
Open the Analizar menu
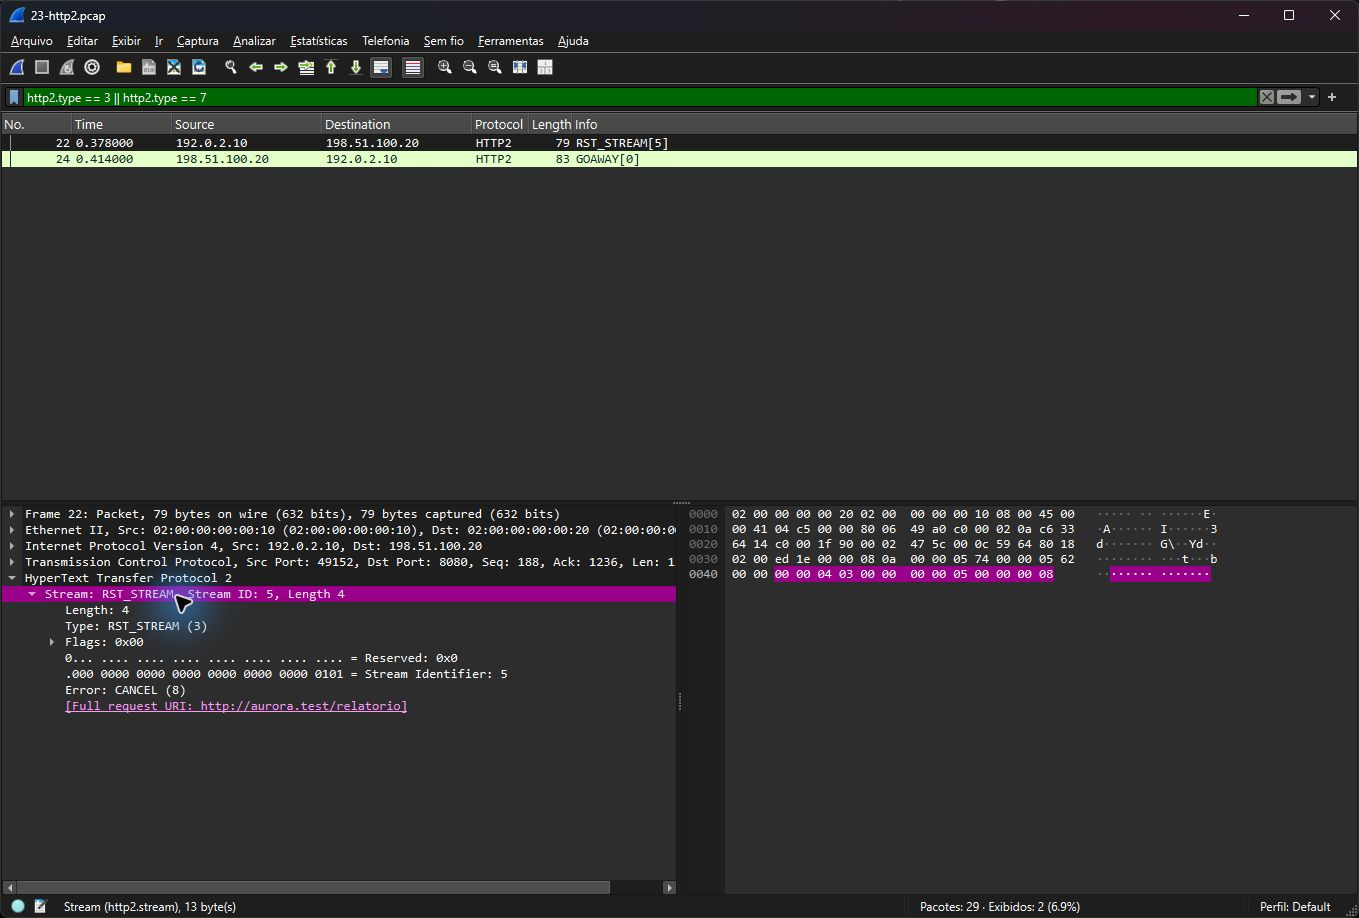[x=254, y=41]
